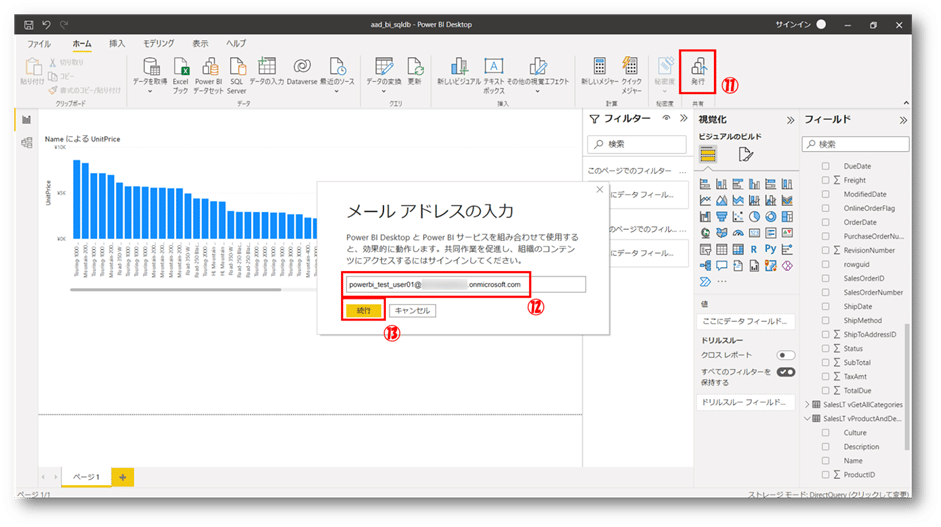Click 新しいメジャー ribbon icon
941x527 pixels.
[x=600, y=72]
